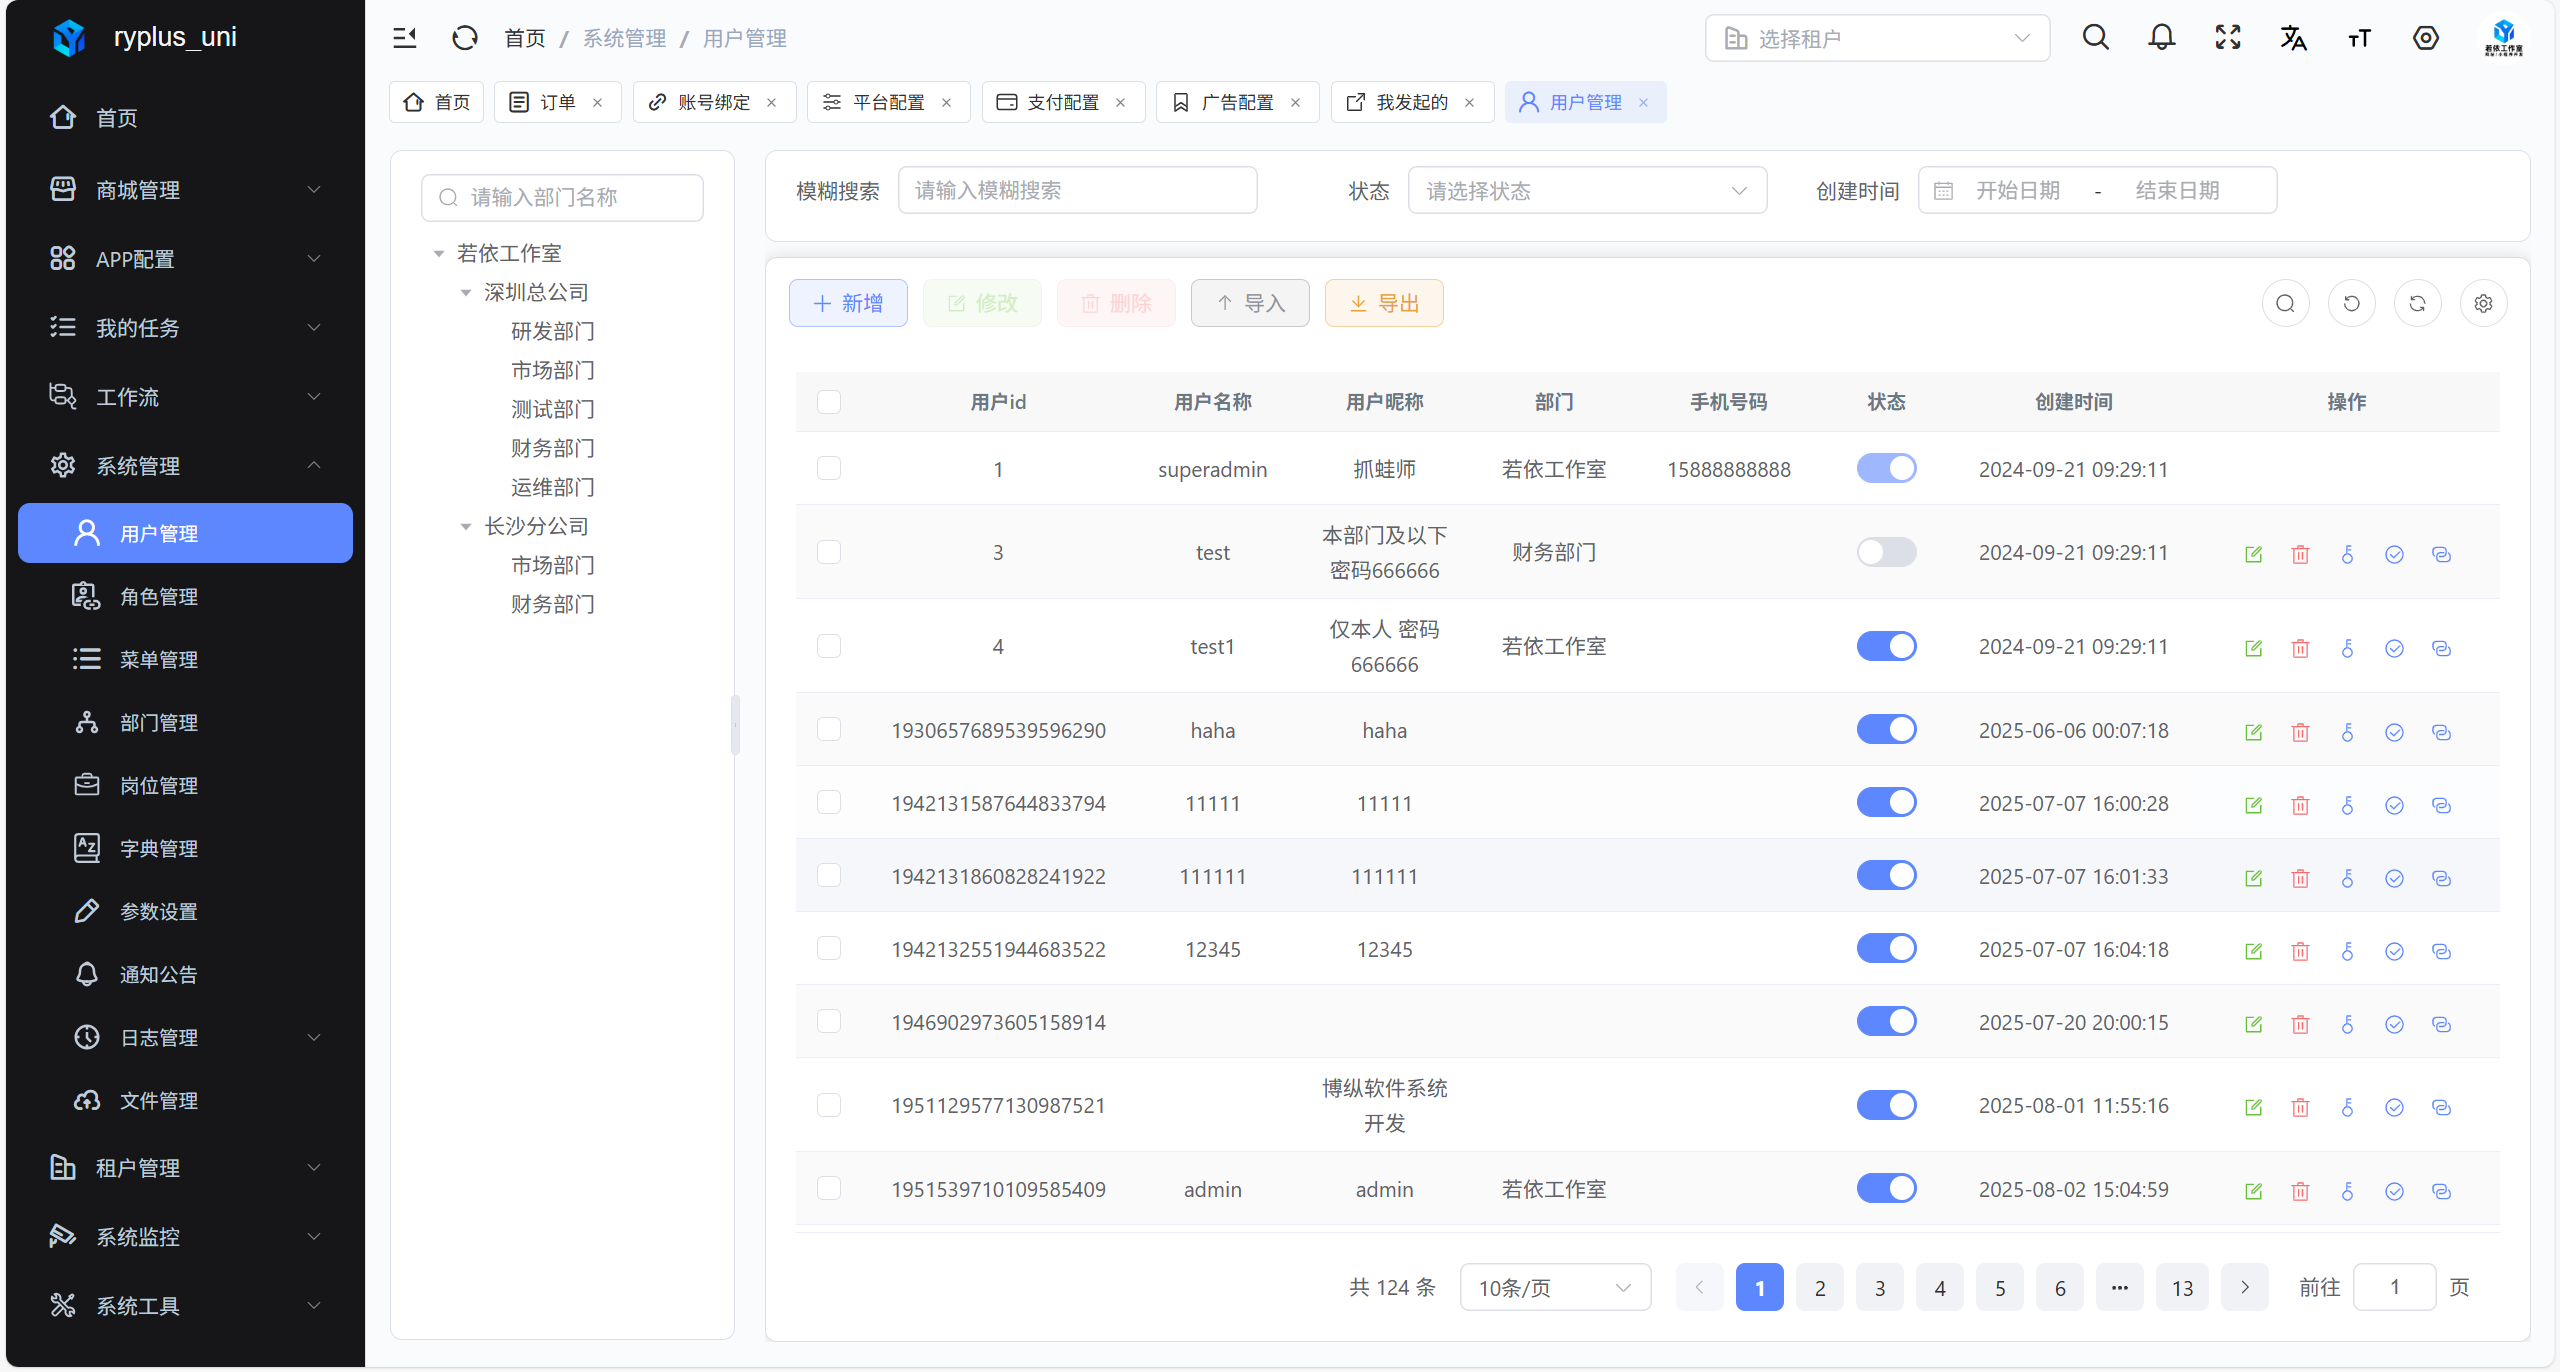This screenshot has width=2560, height=1372.
Task: Click the fullscreen toggle icon in header
Action: tap(2227, 38)
